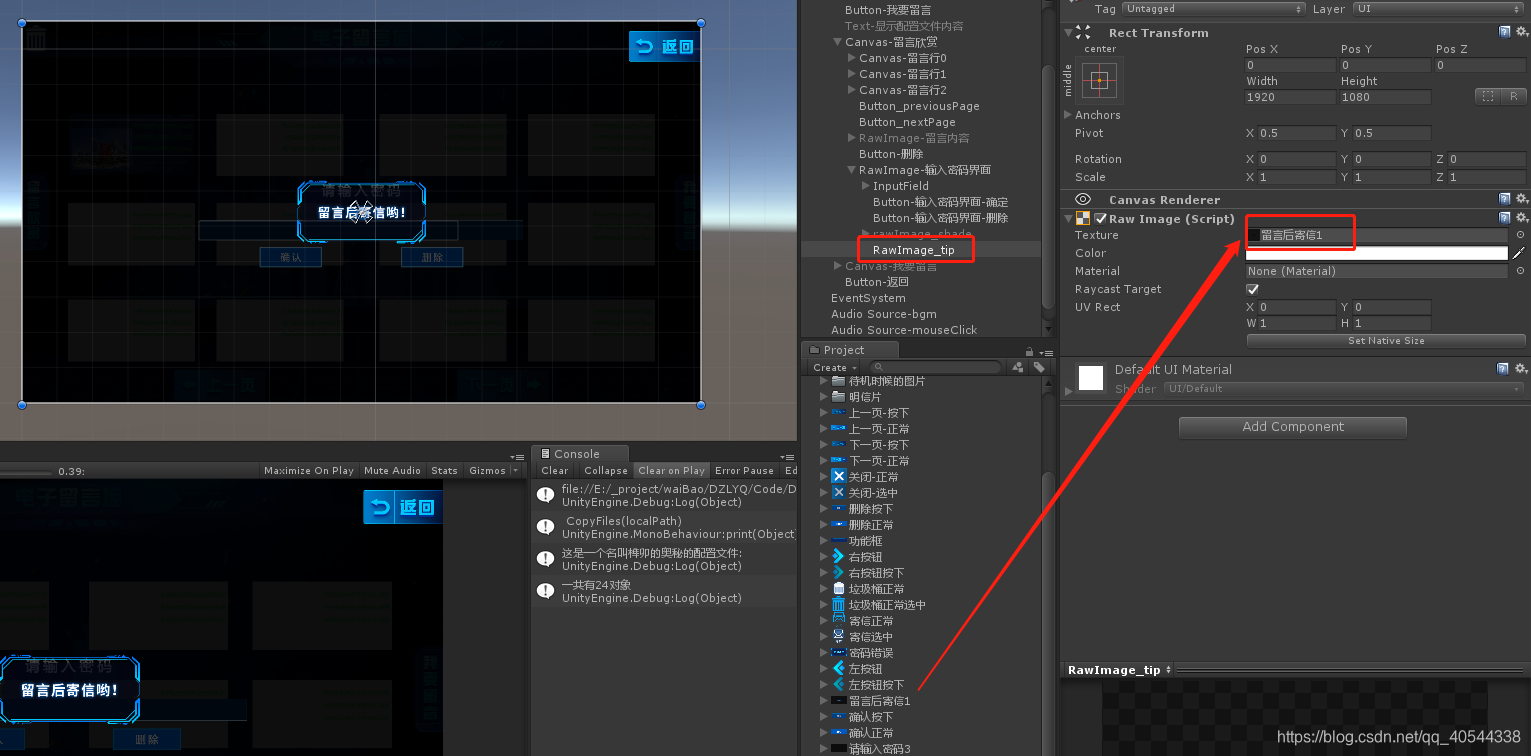1531x756 pixels.
Task: Open the Raw Image component gear menu
Action: click(1521, 218)
